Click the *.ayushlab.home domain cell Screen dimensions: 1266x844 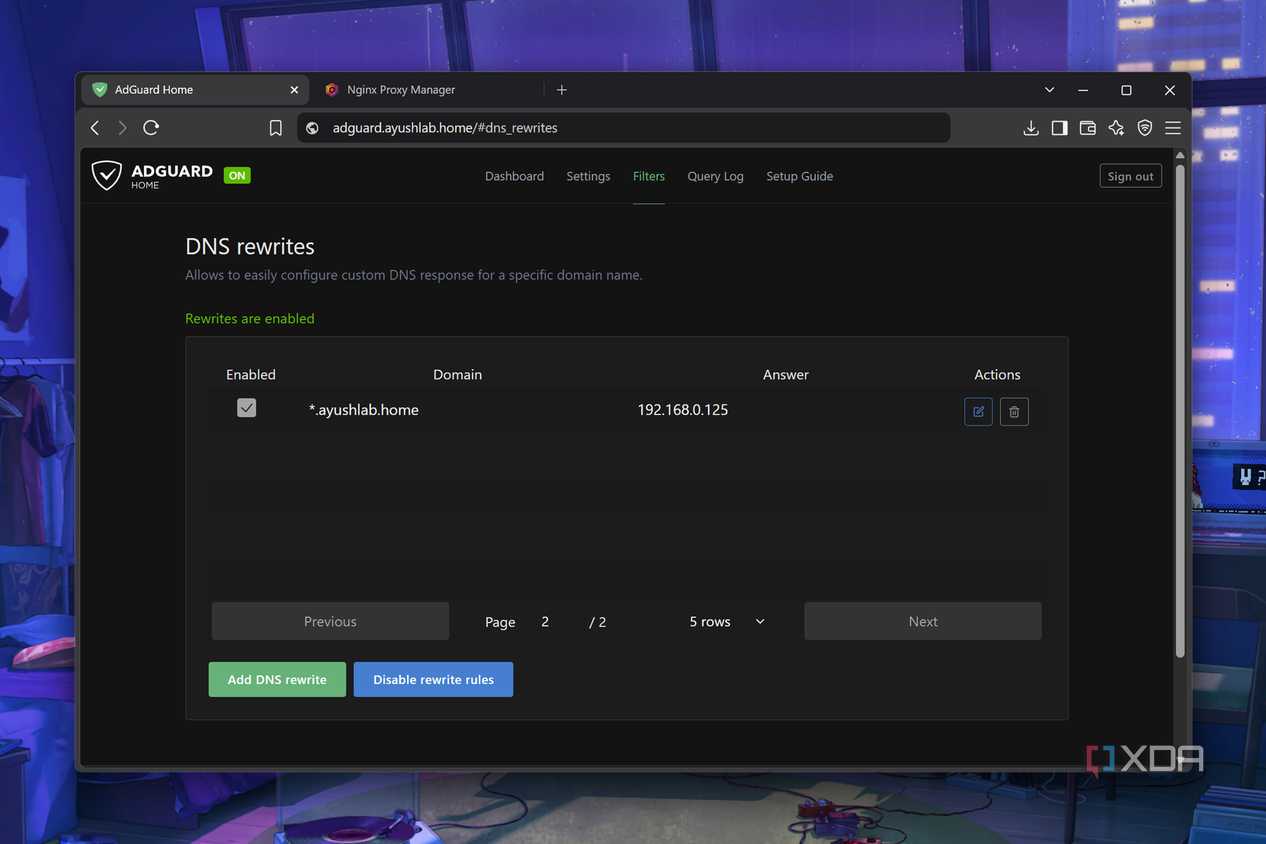click(x=364, y=410)
